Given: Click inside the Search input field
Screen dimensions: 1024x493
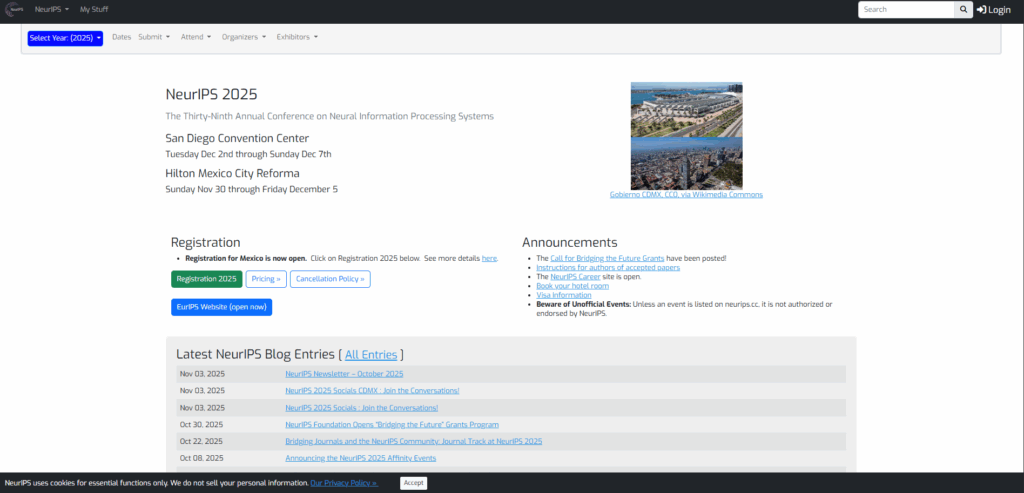Looking at the screenshot, I should click(905, 10).
